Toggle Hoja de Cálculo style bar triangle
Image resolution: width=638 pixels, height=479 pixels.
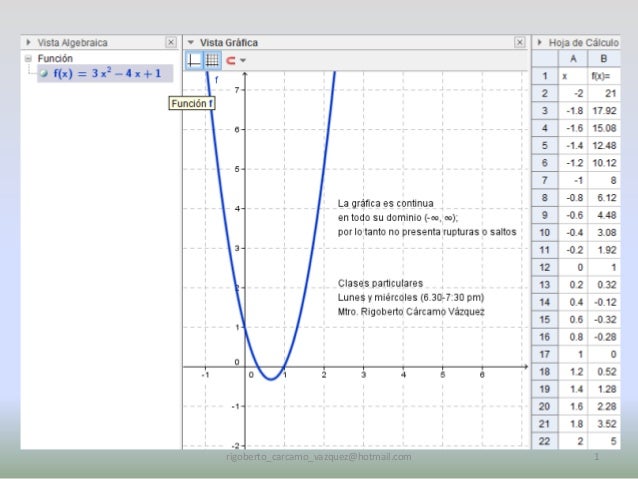[x=540, y=43]
